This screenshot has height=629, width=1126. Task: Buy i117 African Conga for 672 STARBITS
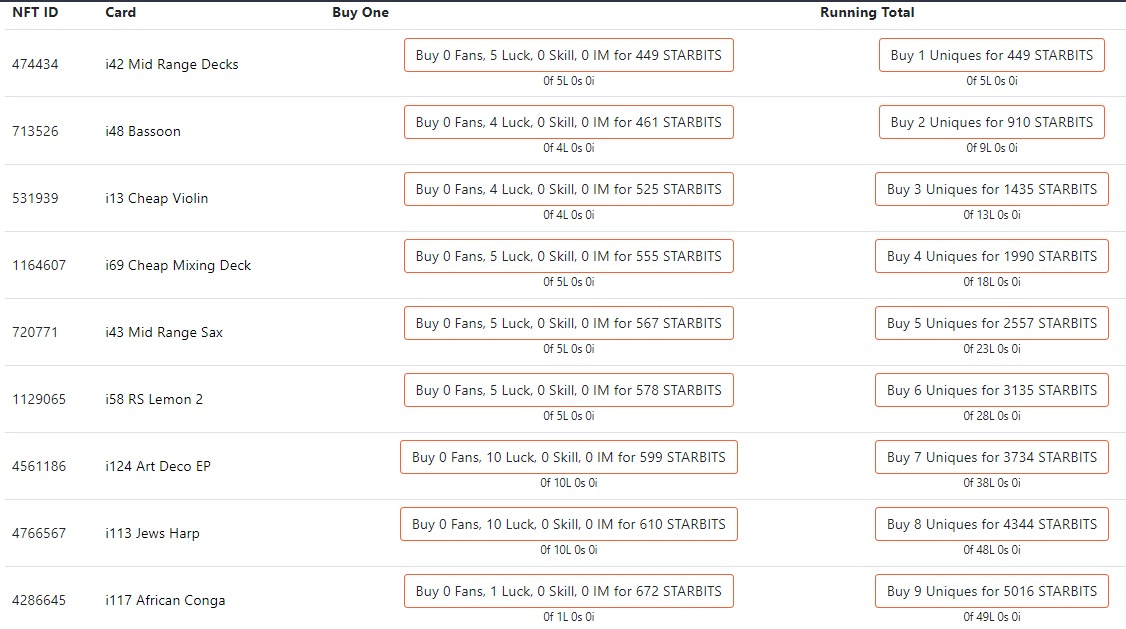569,591
